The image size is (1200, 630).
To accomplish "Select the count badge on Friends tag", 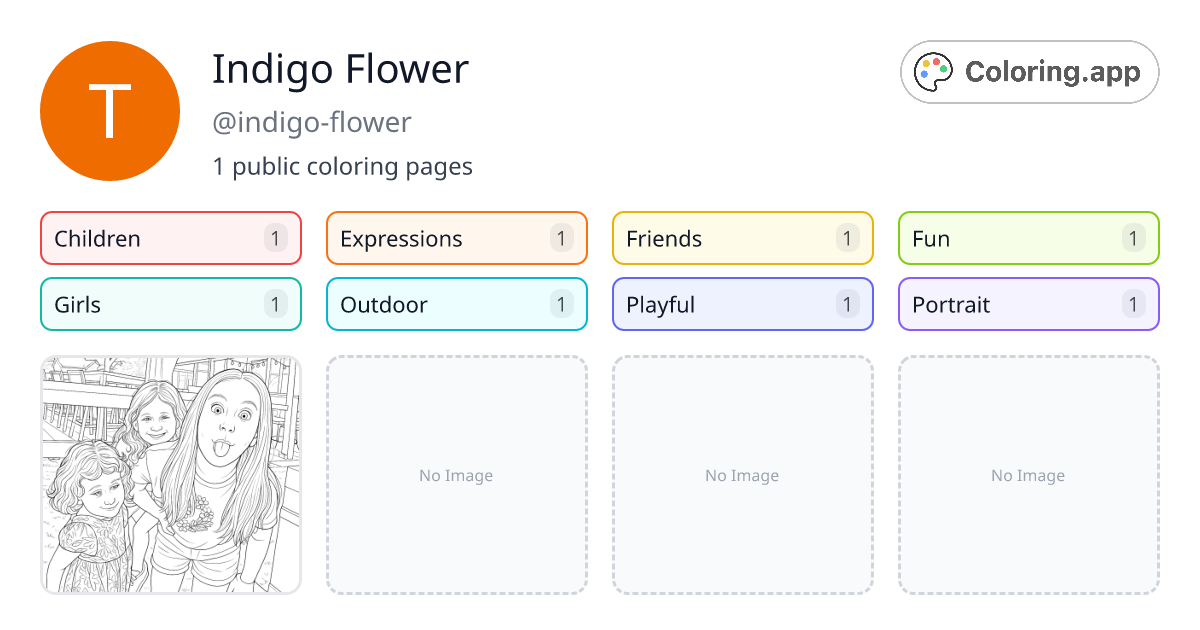I will (x=846, y=238).
